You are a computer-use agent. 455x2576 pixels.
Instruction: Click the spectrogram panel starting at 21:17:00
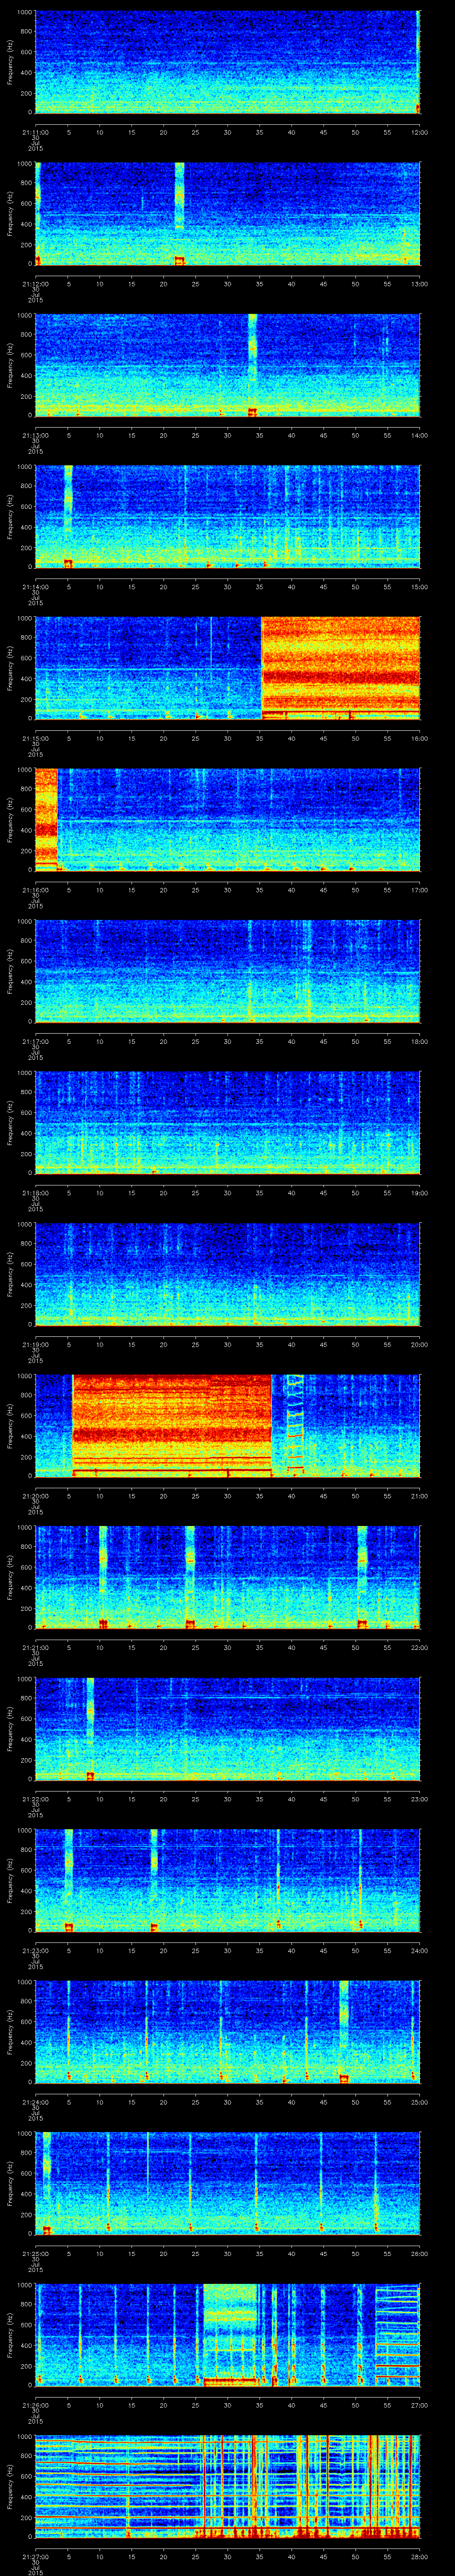pos(228,971)
